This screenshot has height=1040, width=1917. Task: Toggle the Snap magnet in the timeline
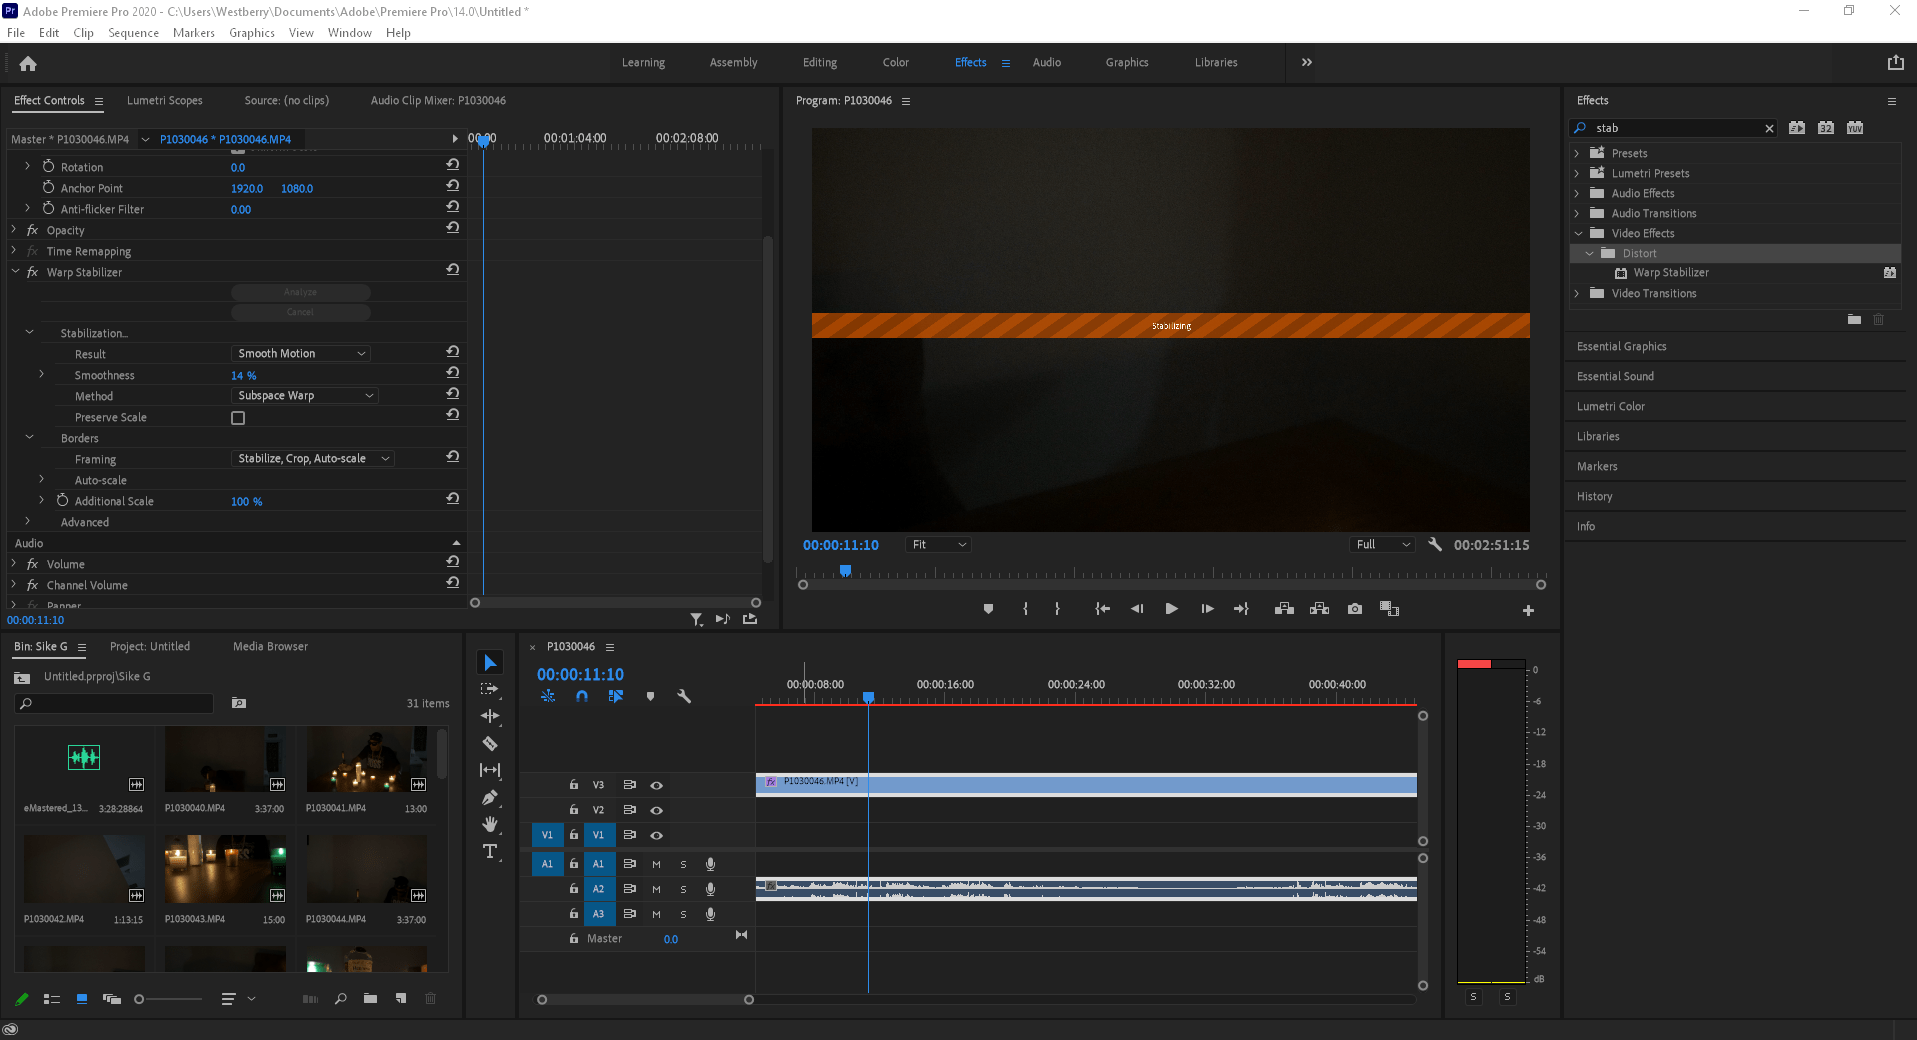tap(582, 696)
